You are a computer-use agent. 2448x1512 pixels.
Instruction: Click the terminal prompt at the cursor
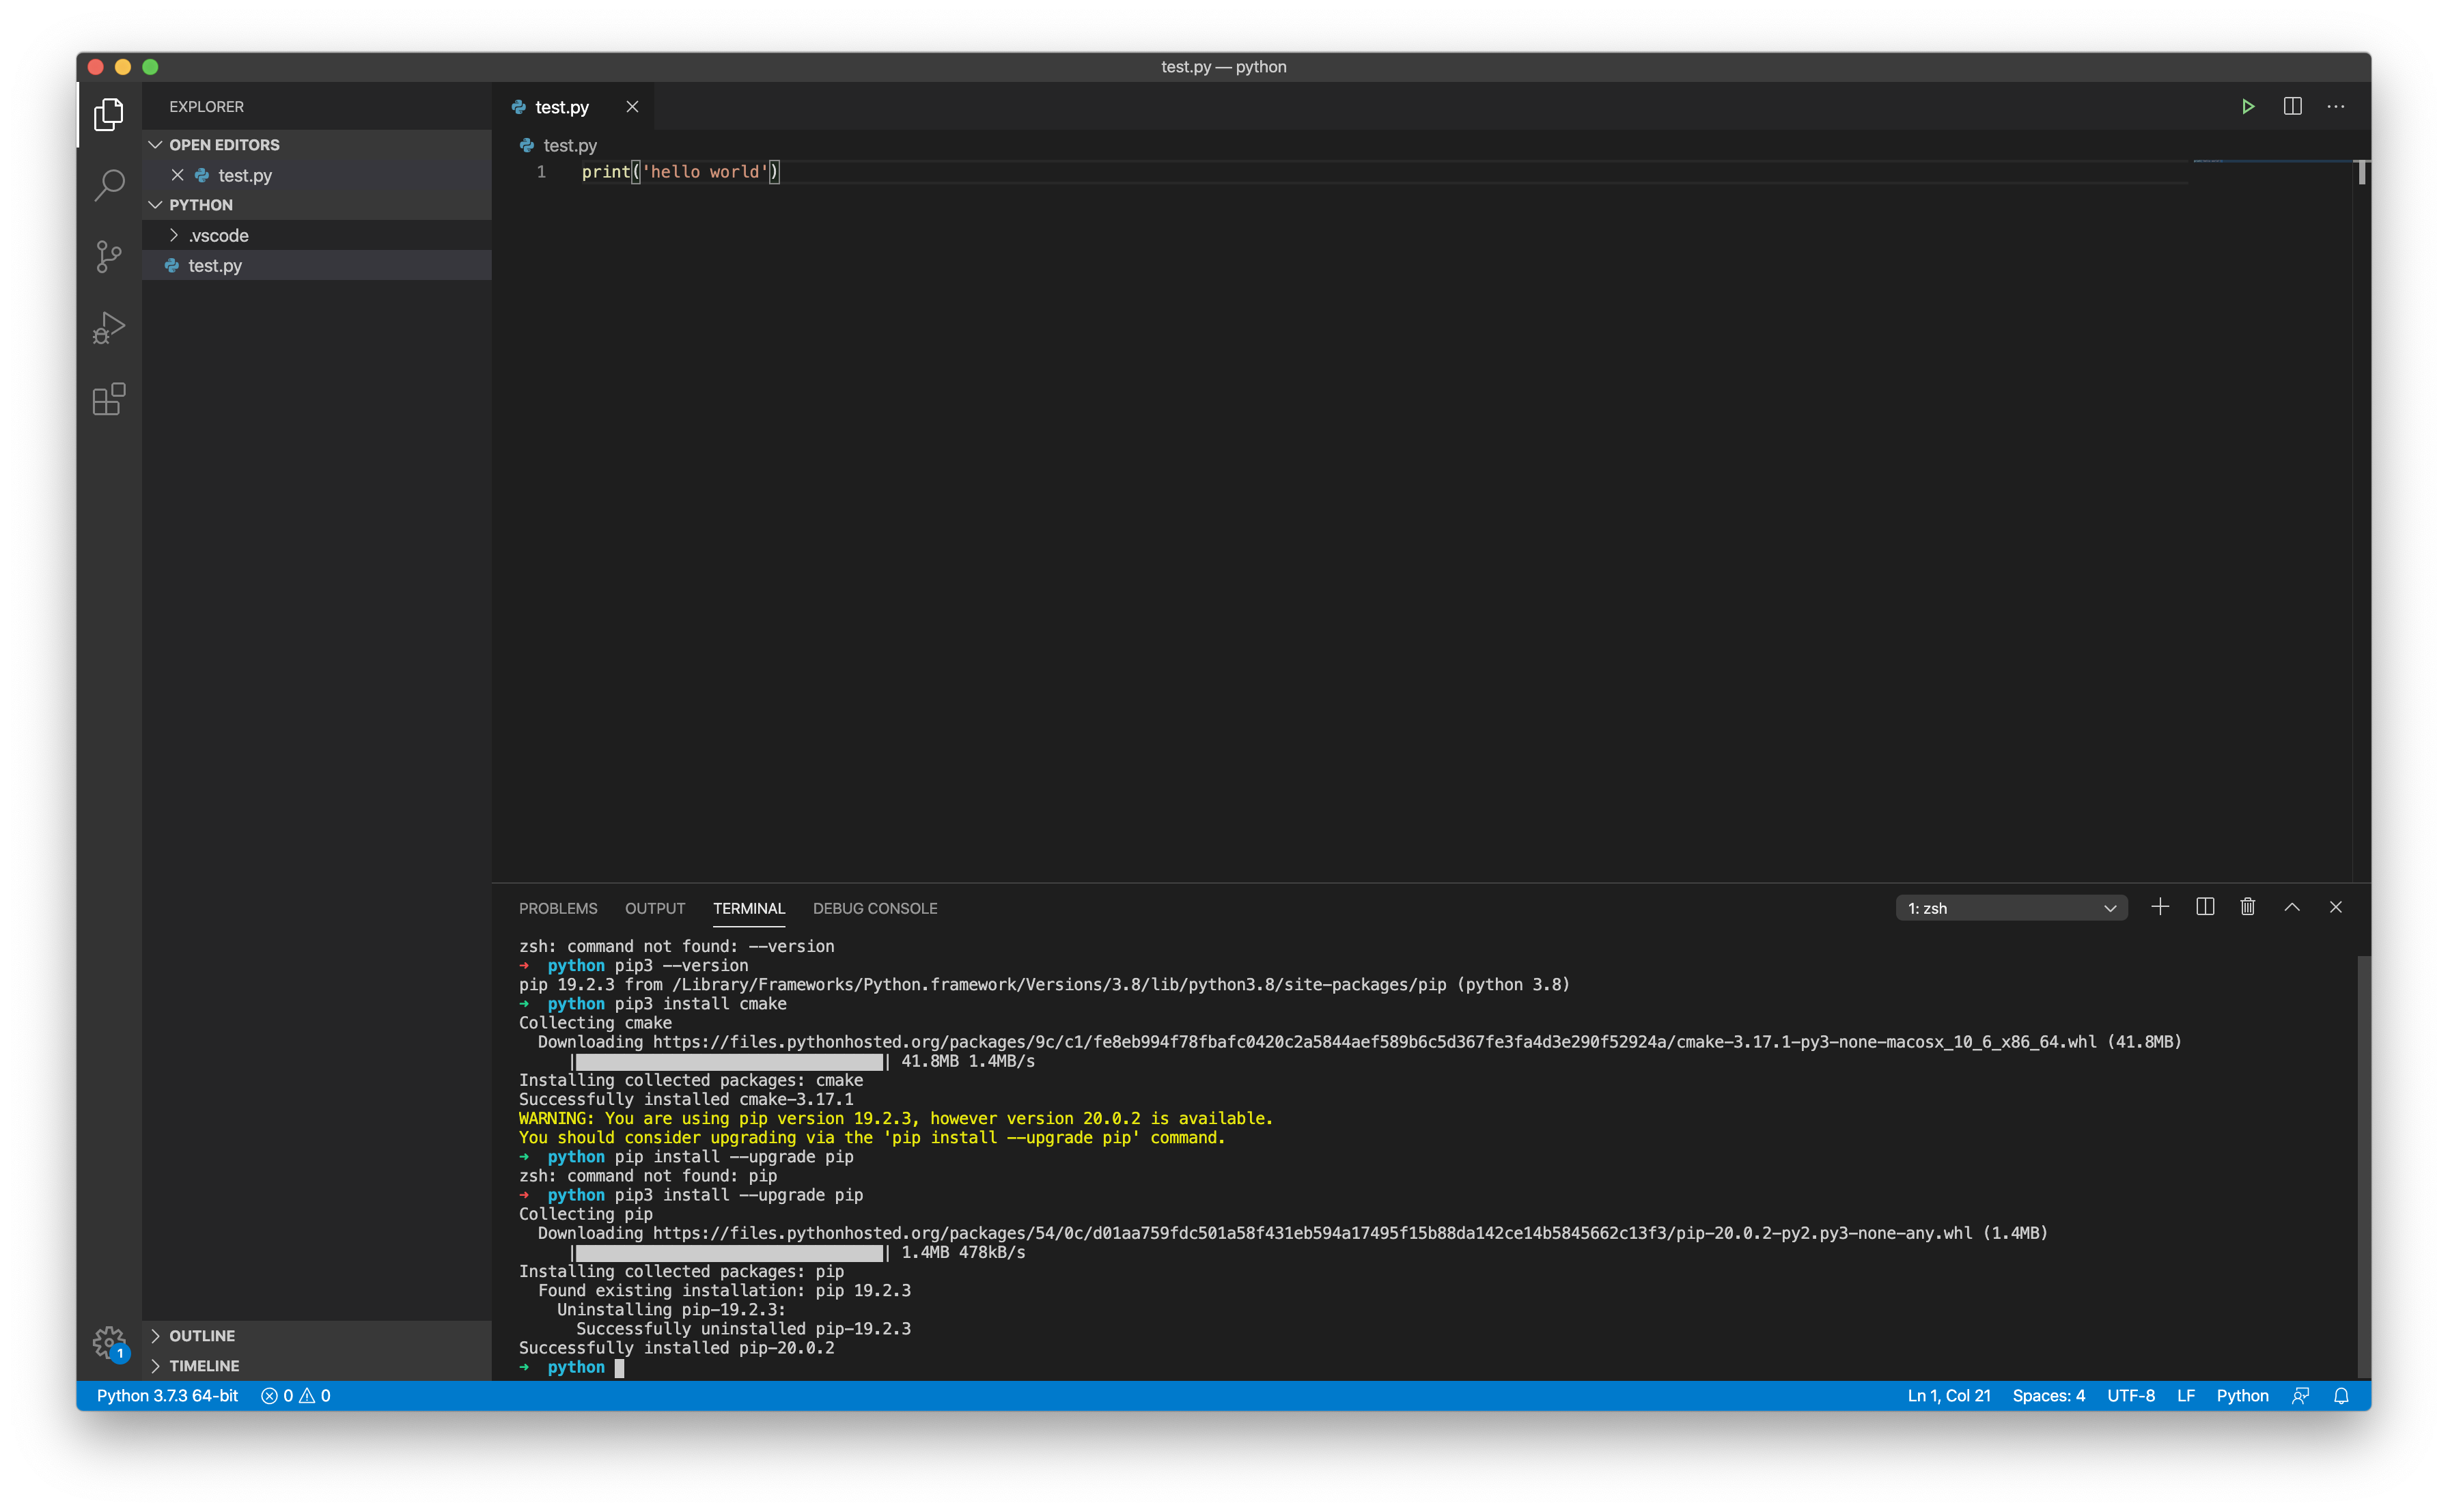click(619, 1368)
